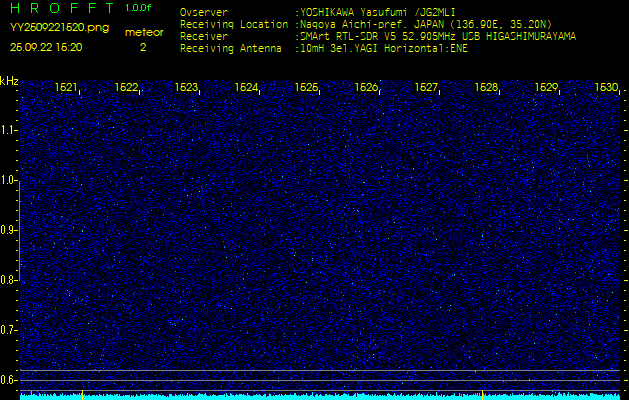Click the kHz axis unit label

click(9, 81)
